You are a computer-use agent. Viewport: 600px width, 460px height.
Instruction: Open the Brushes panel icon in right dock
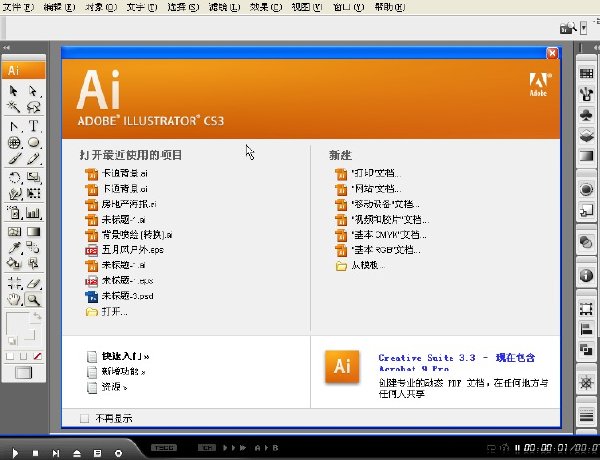[x=586, y=94]
